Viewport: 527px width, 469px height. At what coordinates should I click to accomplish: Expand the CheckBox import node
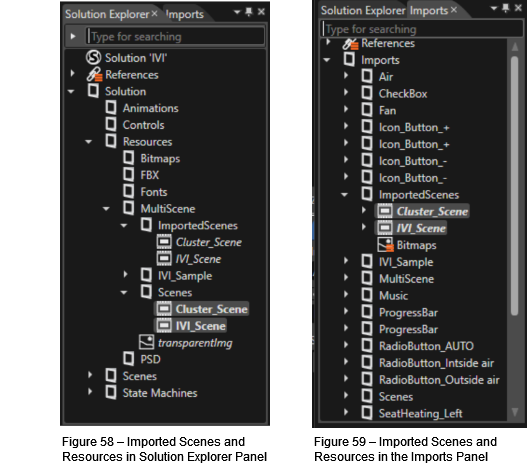tap(346, 92)
